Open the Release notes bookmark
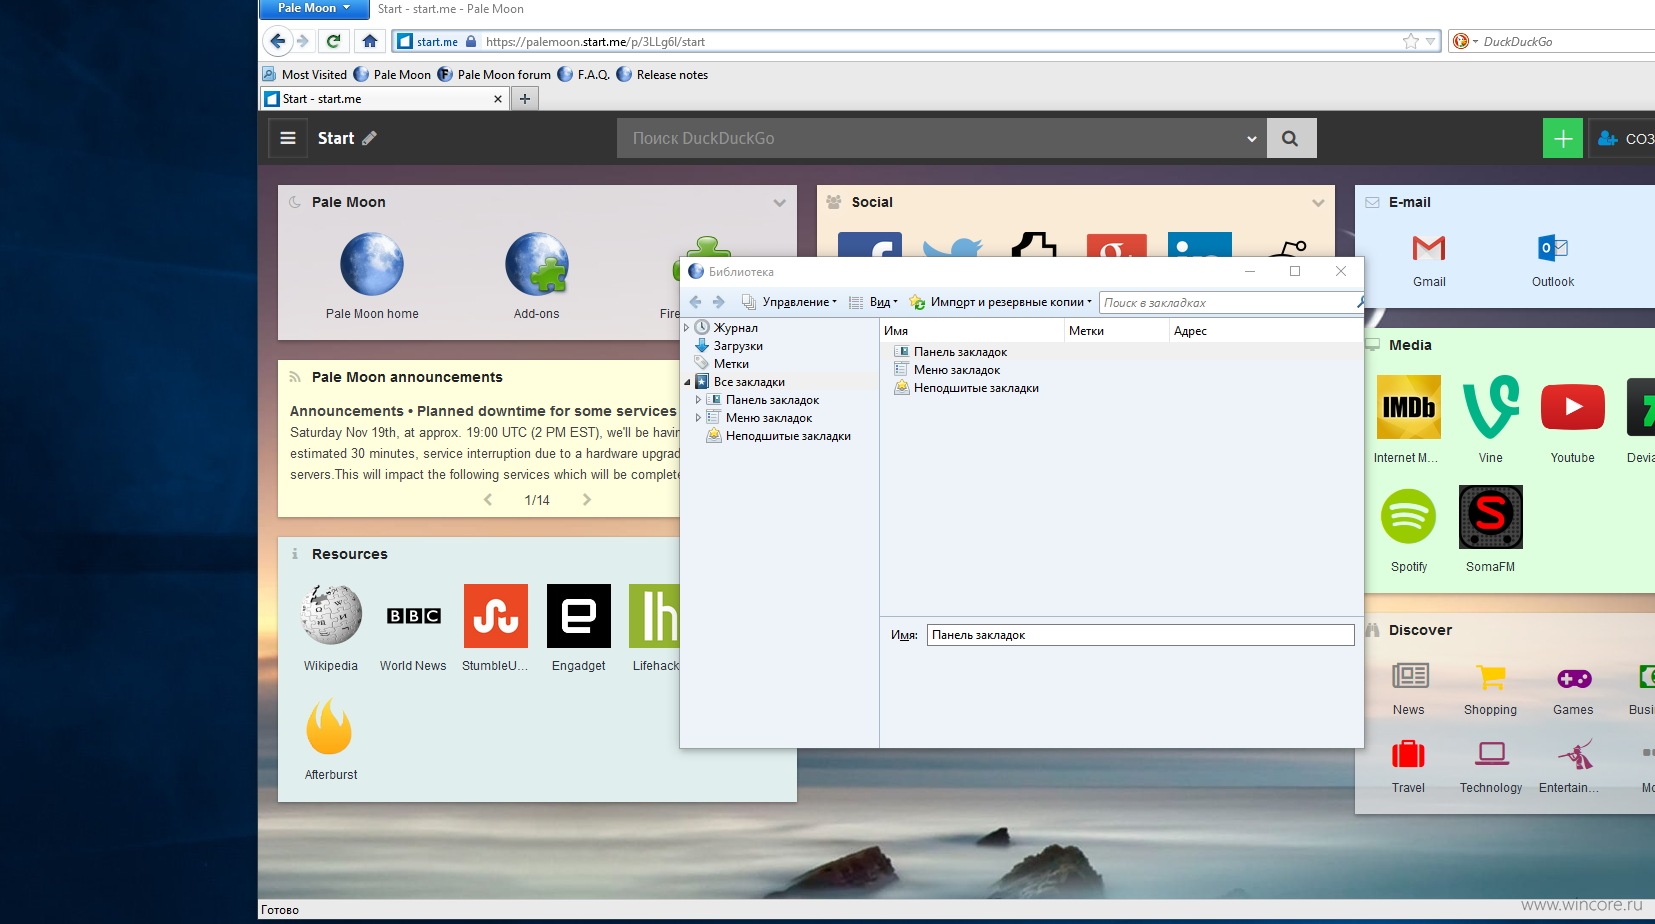The image size is (1655, 924). pos(662,75)
